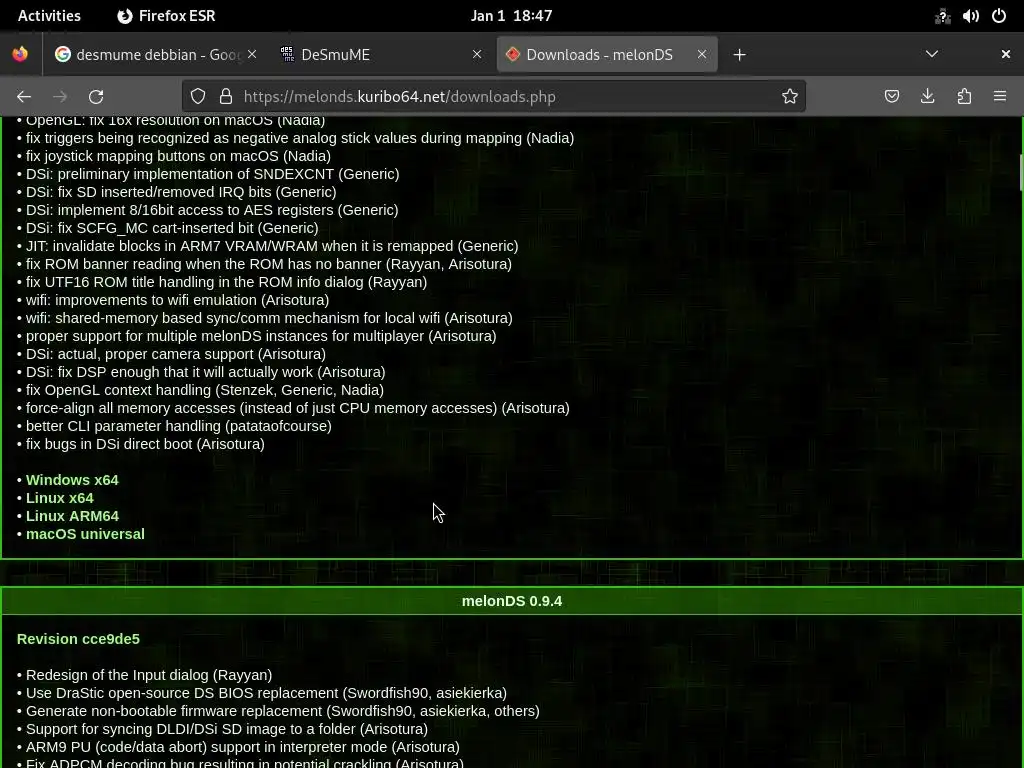
Task: Click the forward navigation arrow
Action: [60, 97]
